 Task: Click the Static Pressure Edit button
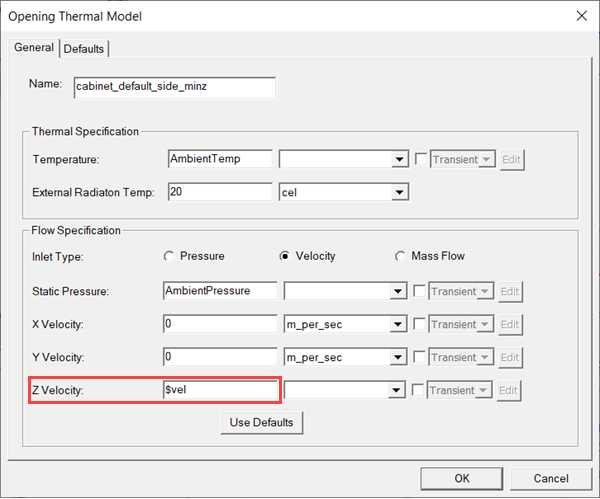tap(510, 292)
